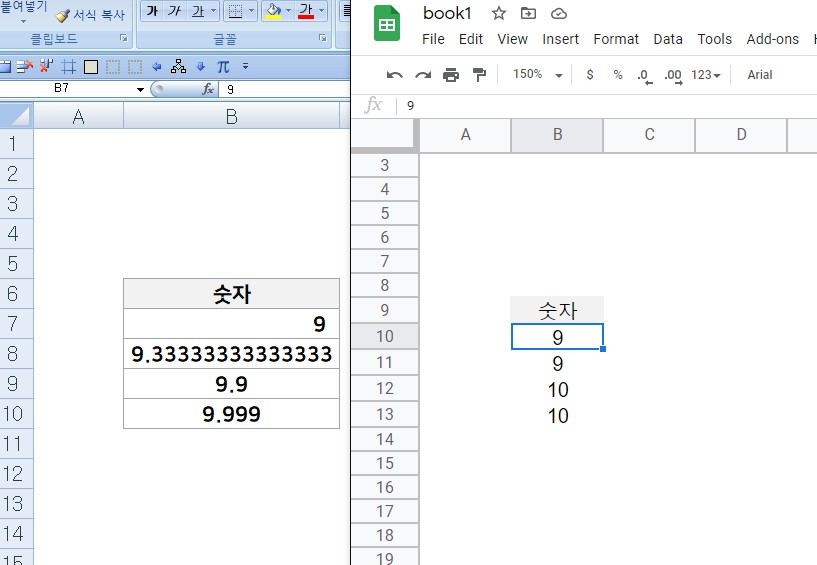Click blue down arrow icon in Excel toolbar
817x565 pixels.
(x=201, y=67)
